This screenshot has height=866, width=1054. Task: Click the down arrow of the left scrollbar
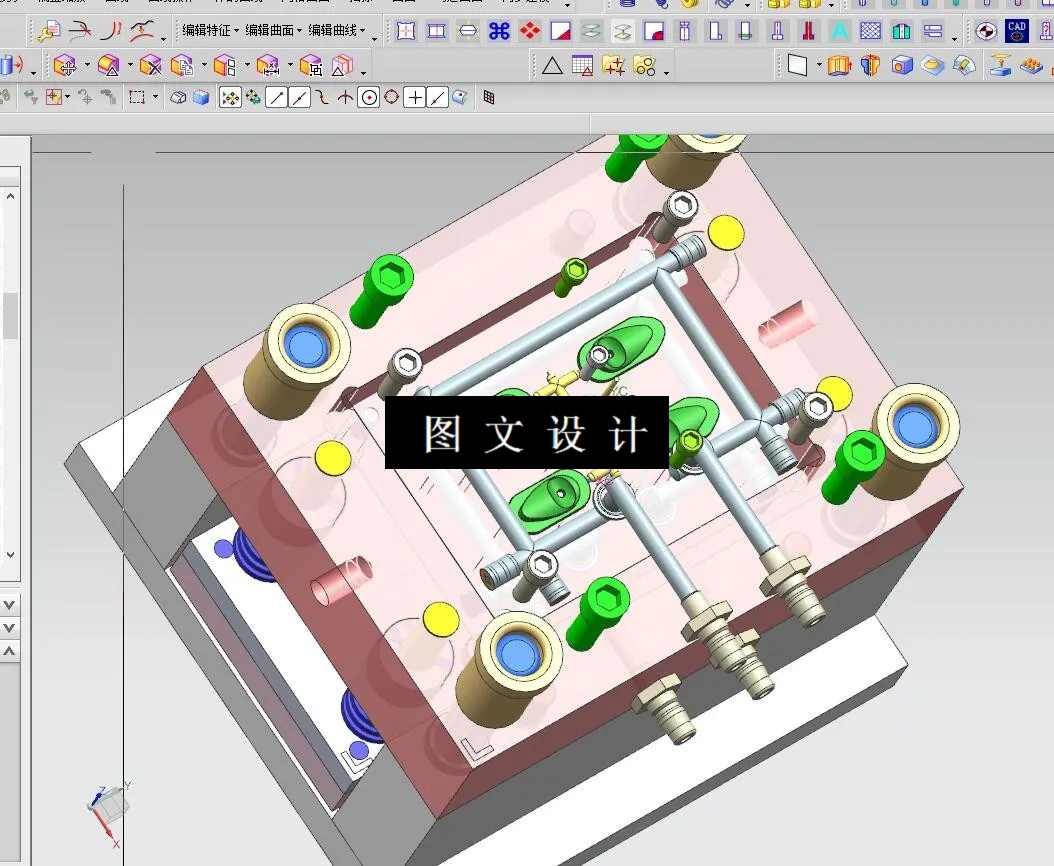click(10, 556)
